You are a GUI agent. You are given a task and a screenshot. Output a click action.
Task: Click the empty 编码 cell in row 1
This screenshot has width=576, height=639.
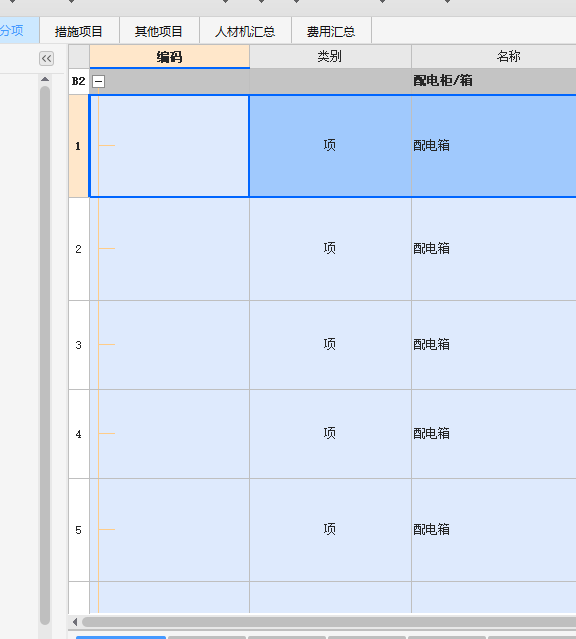tap(169, 146)
